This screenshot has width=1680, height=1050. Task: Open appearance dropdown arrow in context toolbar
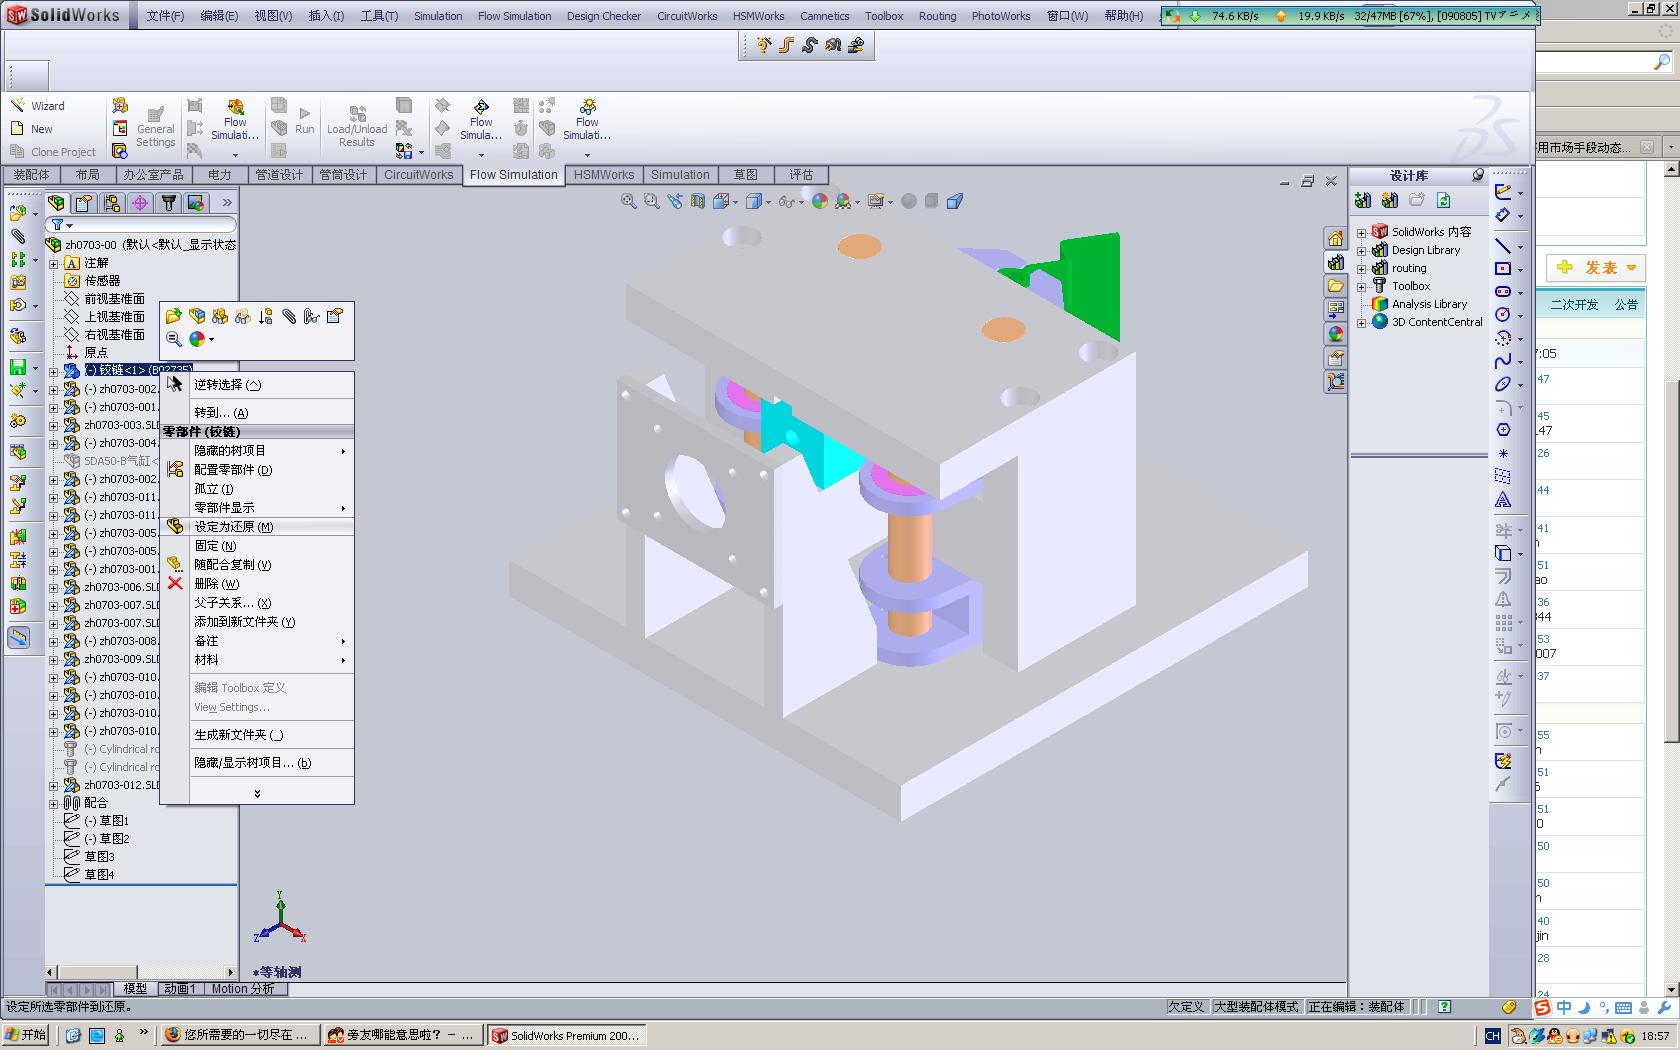(x=211, y=339)
